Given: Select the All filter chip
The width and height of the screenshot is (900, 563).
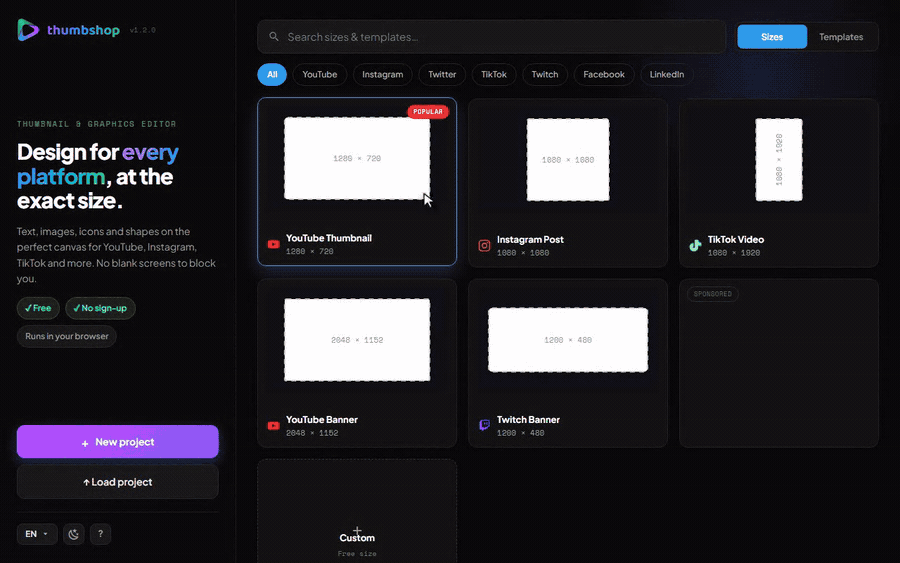Looking at the screenshot, I should pos(272,75).
